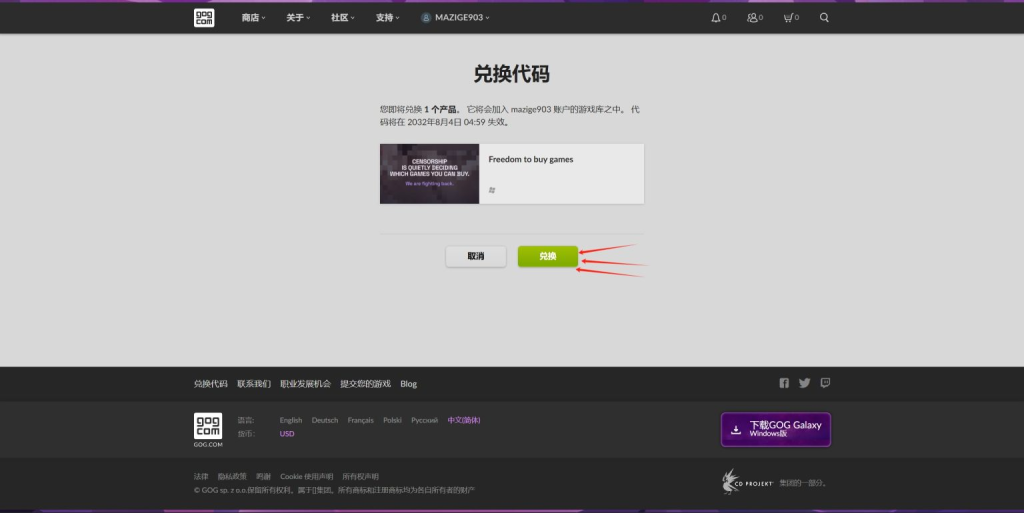Click the CD Projekt logo in footer
The height and width of the screenshot is (513, 1024).
coord(747,482)
